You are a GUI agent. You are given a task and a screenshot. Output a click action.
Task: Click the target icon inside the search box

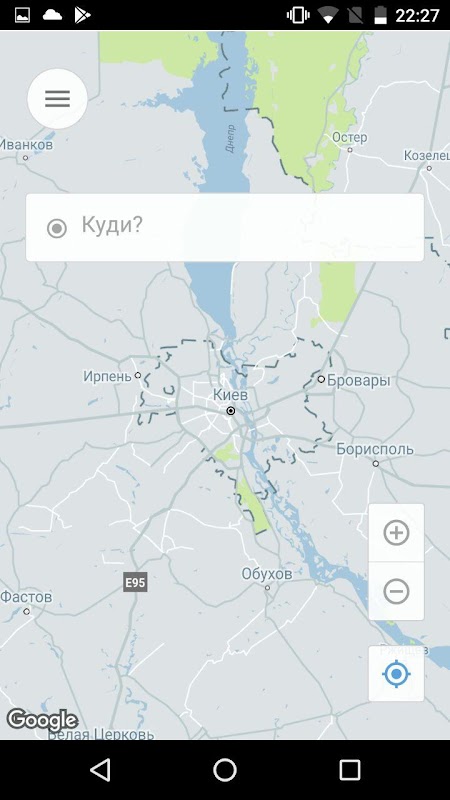pyautogui.click(x=57, y=228)
